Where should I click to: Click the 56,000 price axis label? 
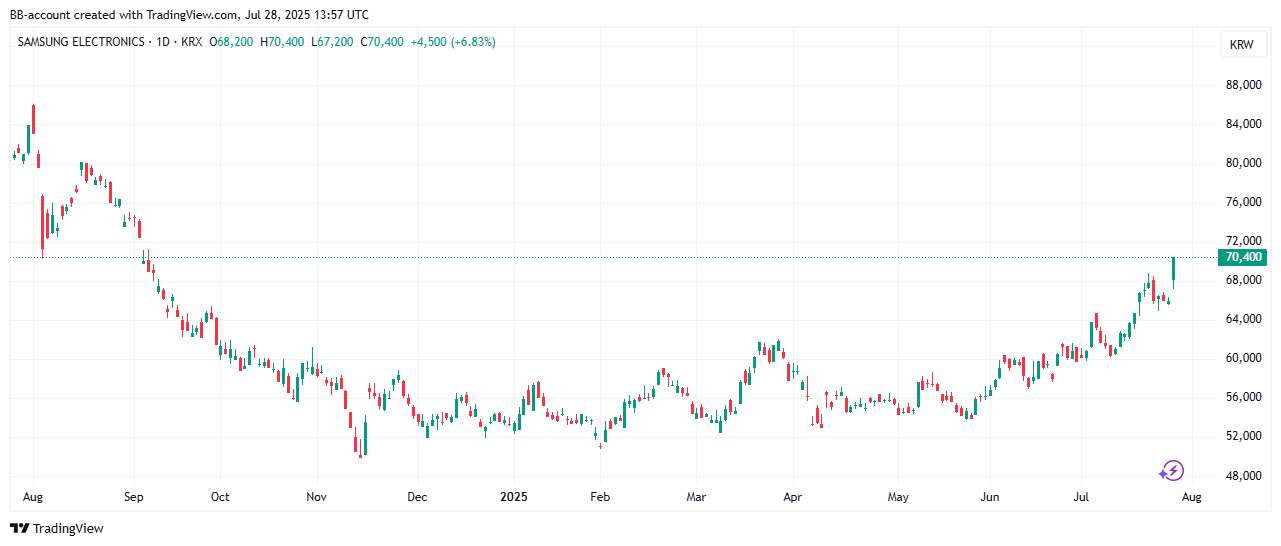[1243, 397]
